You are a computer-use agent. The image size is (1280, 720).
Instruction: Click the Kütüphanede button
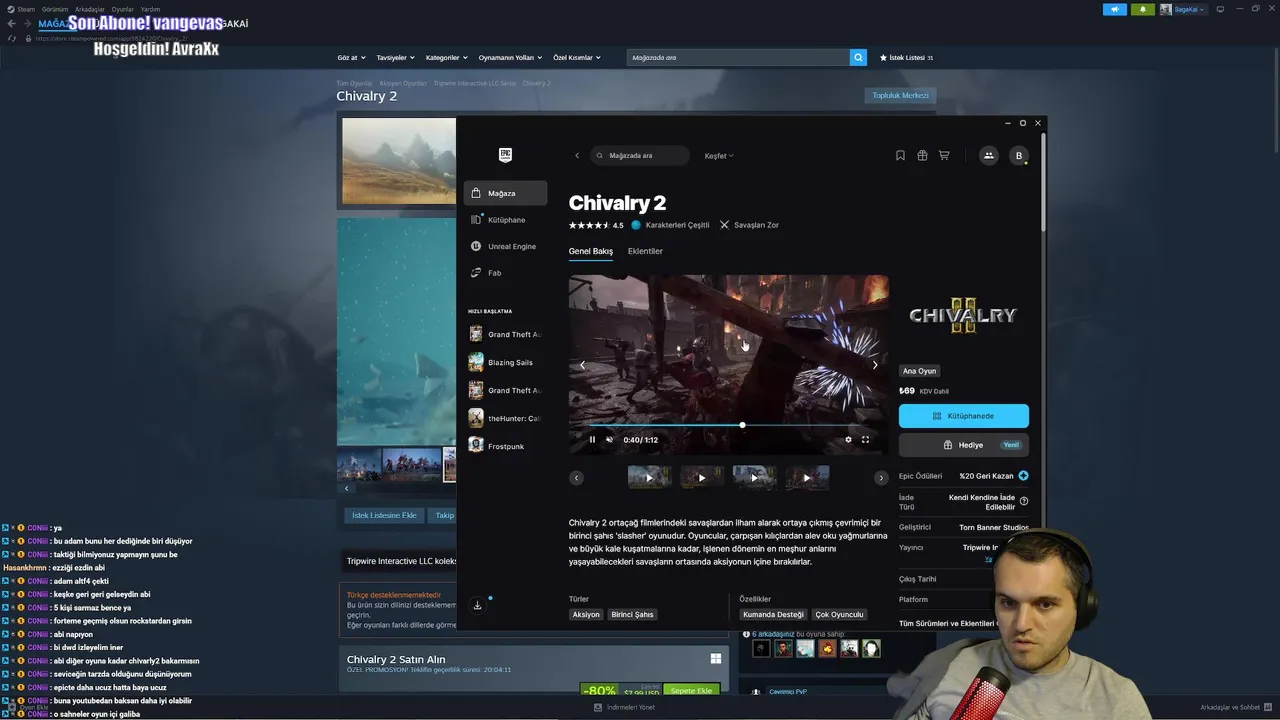[x=964, y=416]
